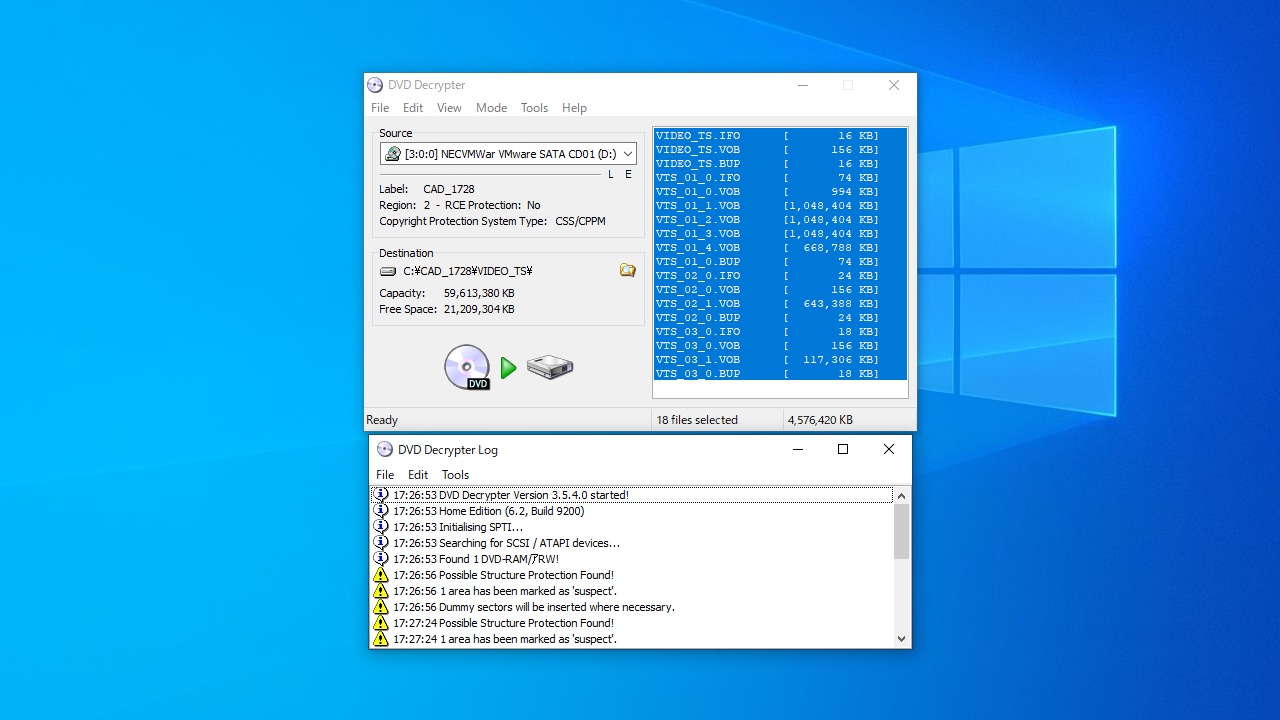Click info icon beside 'Initialising SPTI' entry

tap(381, 526)
